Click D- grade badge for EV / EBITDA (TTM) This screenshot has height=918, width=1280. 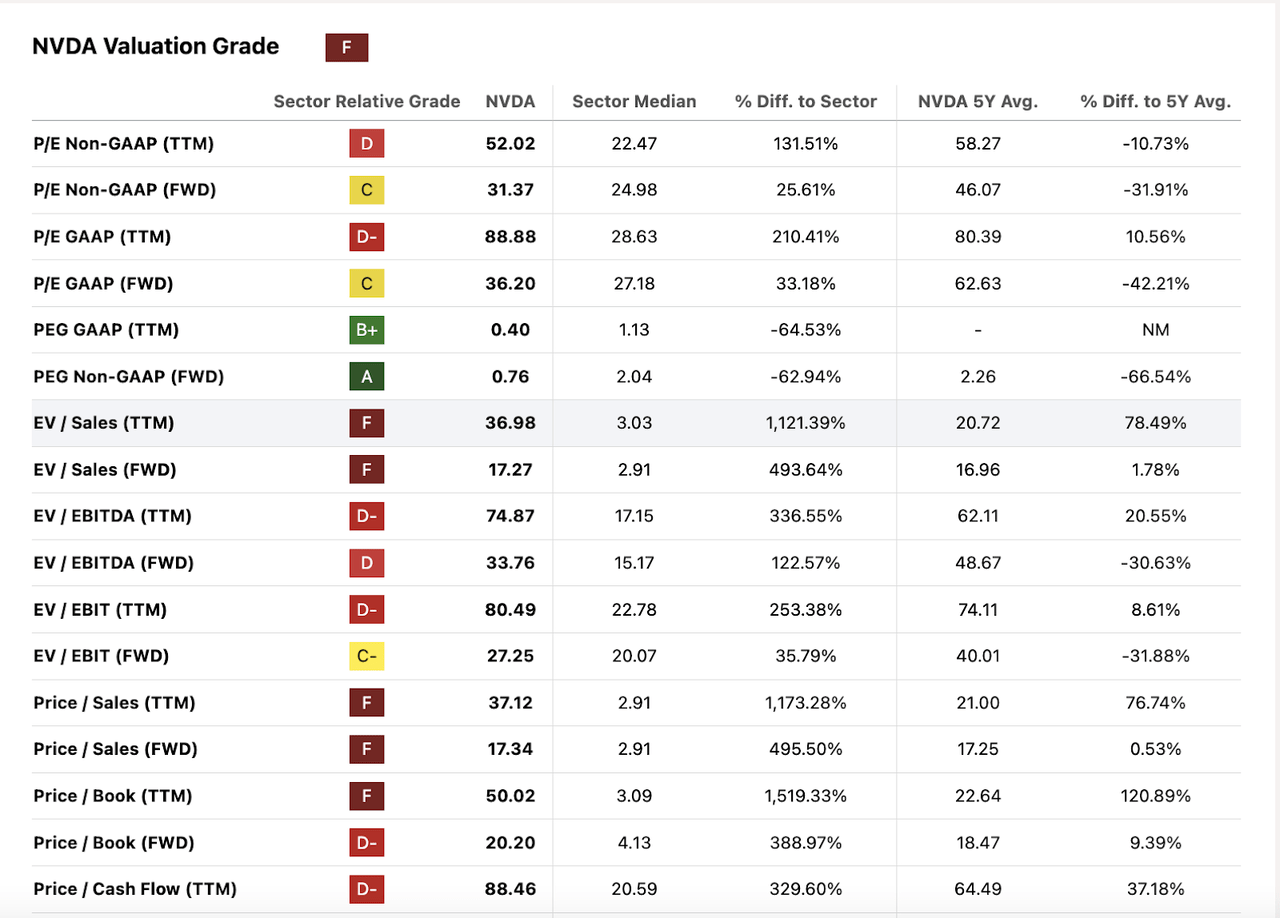(367, 516)
